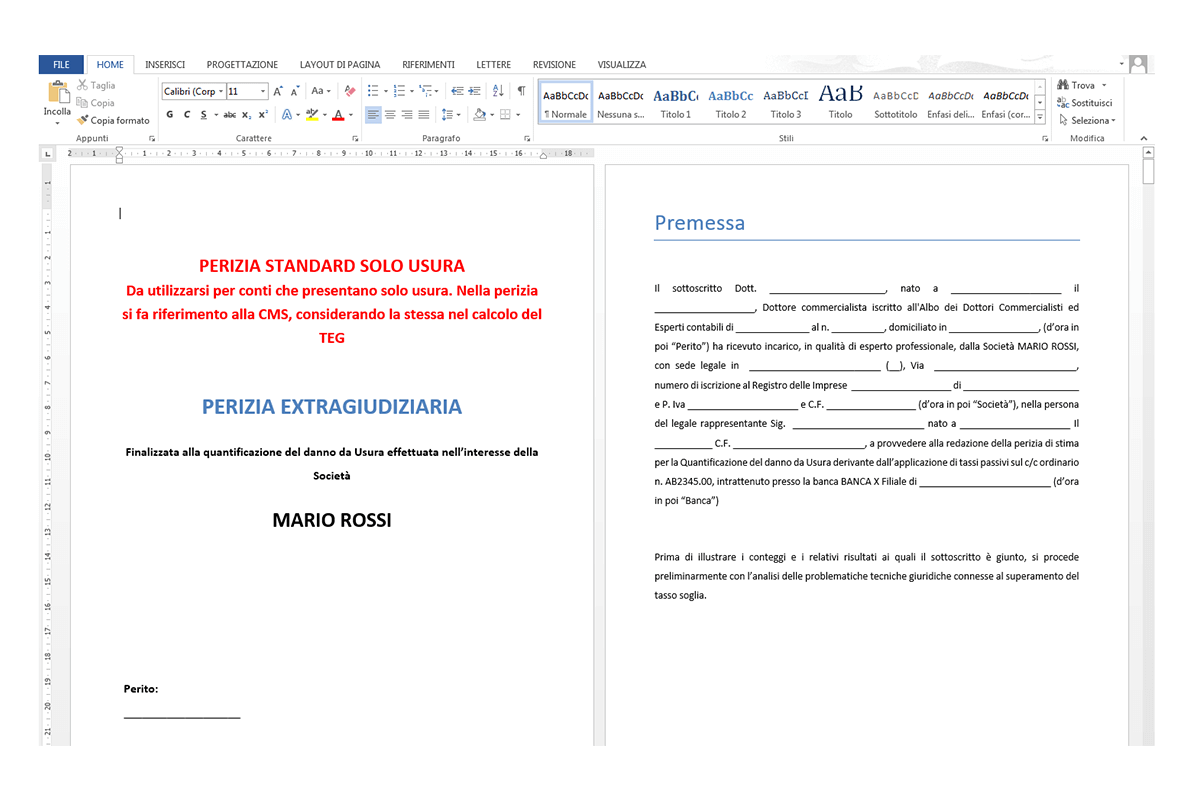
Task: Click Trova find button
Action: point(1076,85)
